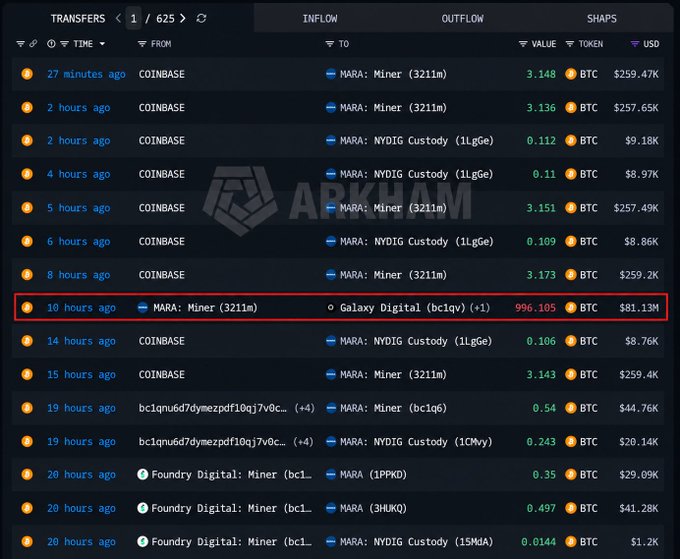The width and height of the screenshot is (680, 559).
Task: Open MARA: Miner (bc1q6) recipient
Action: tap(393, 408)
